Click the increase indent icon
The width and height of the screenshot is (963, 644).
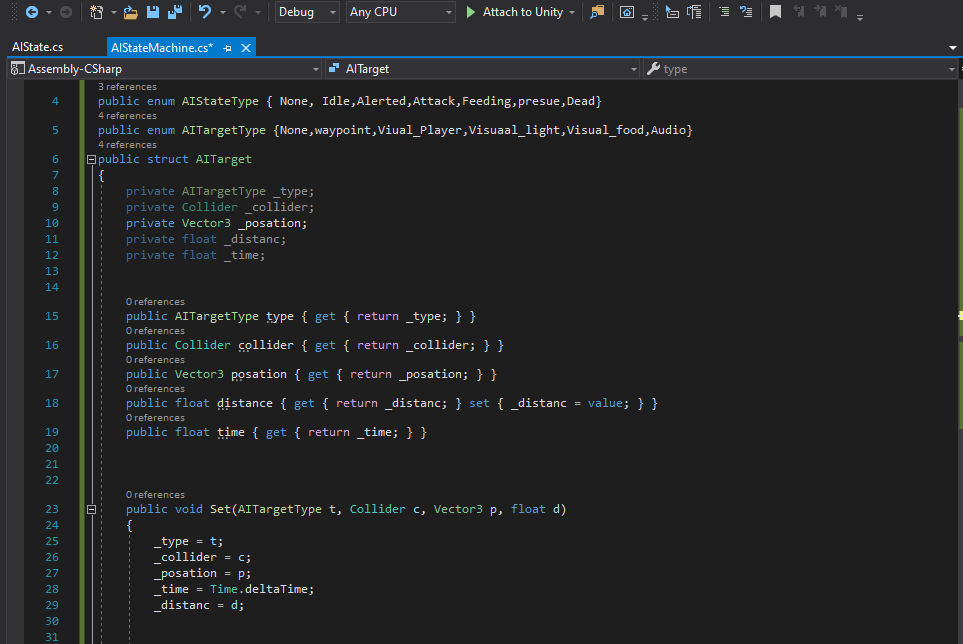tap(694, 12)
